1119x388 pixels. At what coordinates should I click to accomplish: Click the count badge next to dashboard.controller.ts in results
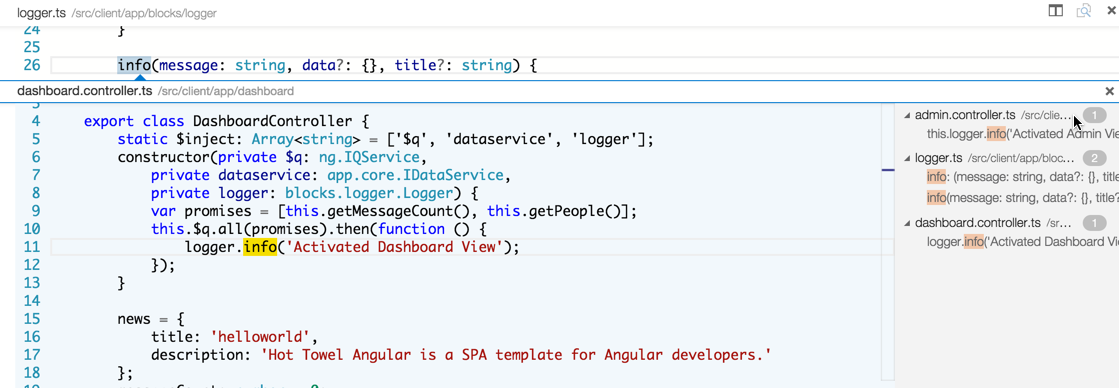pos(1094,223)
